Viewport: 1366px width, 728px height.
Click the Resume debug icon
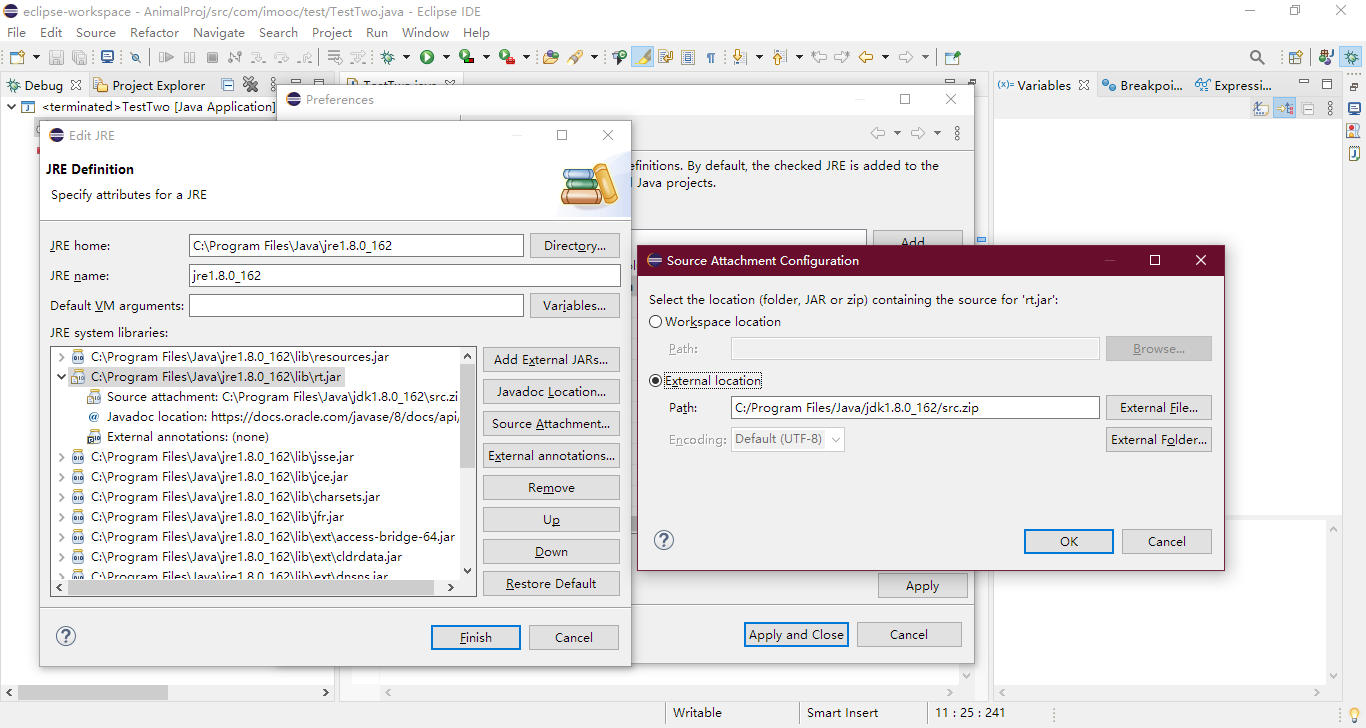(166, 57)
